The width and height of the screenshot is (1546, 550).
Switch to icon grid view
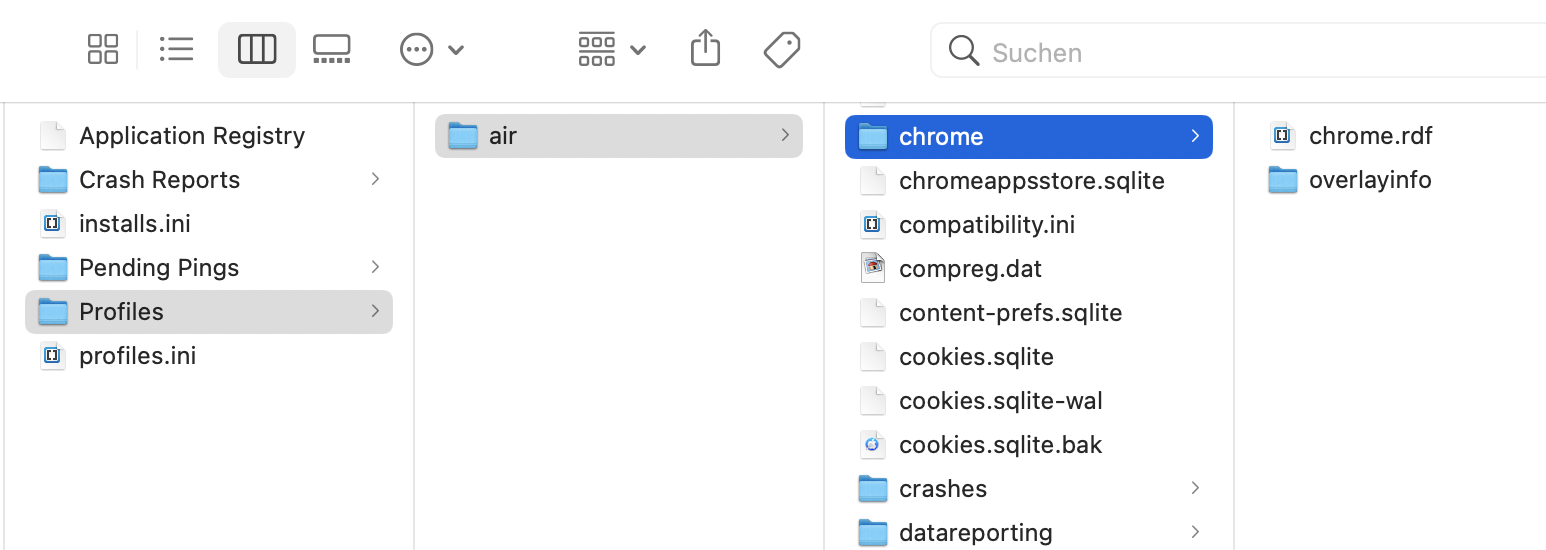point(103,49)
